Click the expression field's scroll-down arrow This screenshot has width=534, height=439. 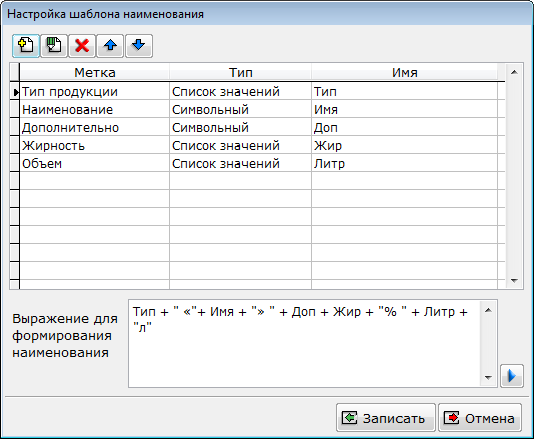click(x=488, y=378)
